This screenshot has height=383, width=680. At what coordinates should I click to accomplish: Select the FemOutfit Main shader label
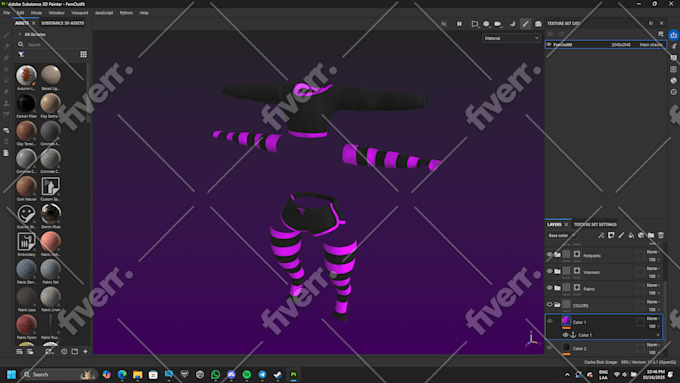pyautogui.click(x=651, y=45)
